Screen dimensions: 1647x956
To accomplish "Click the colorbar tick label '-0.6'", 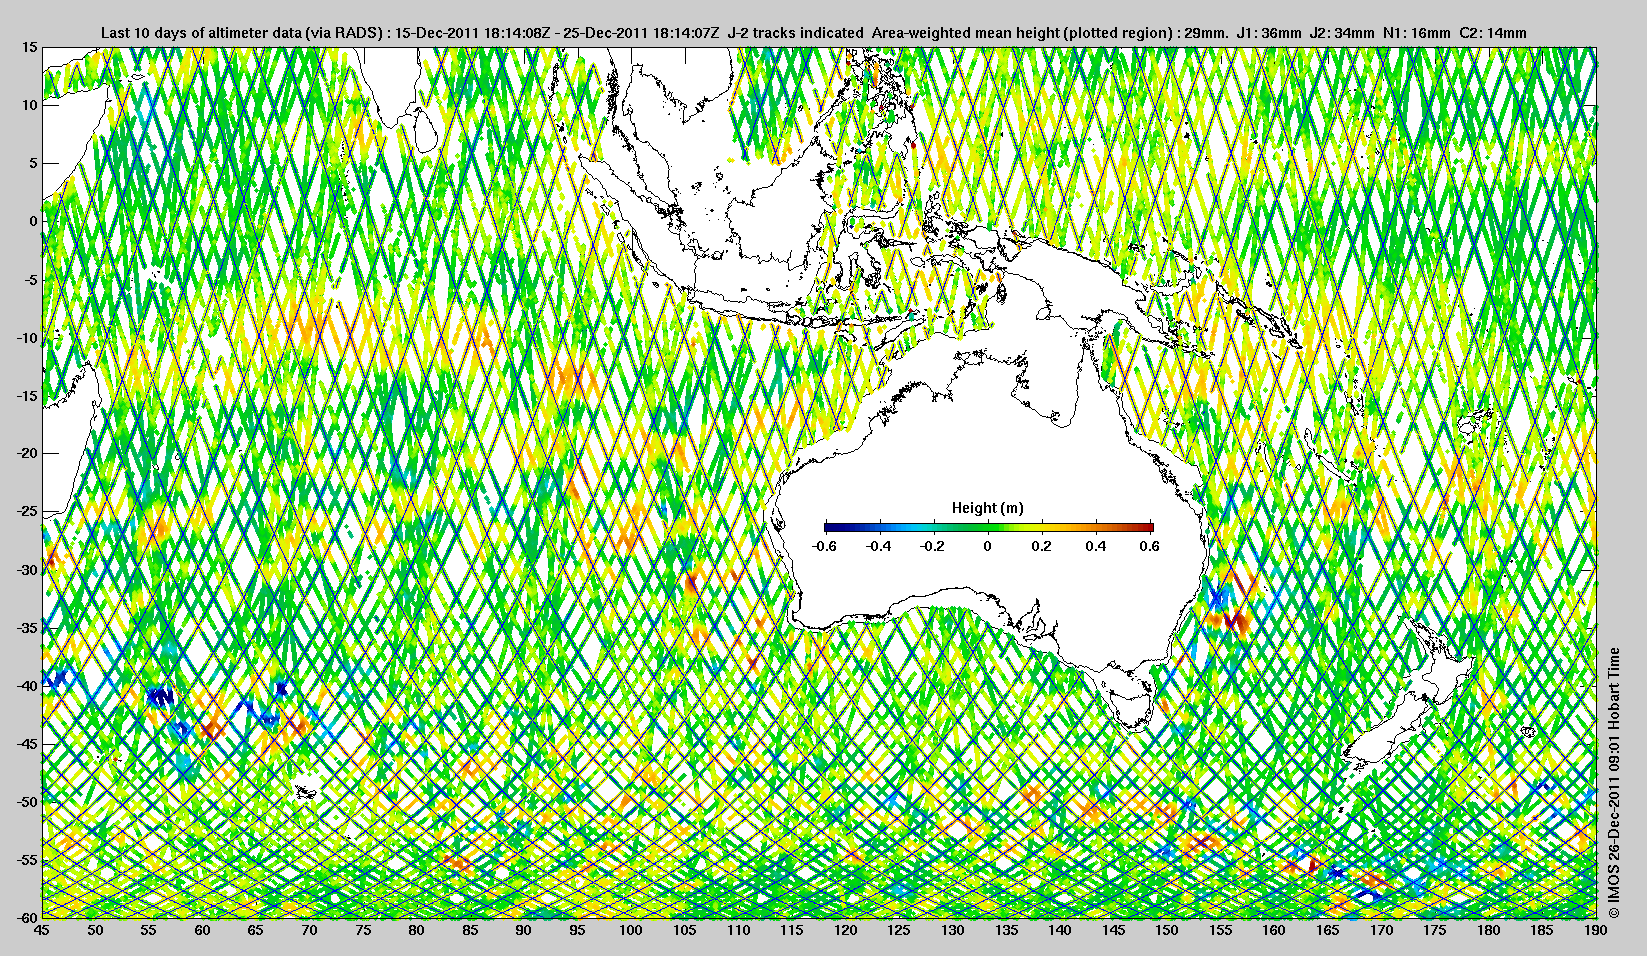I will [824, 546].
